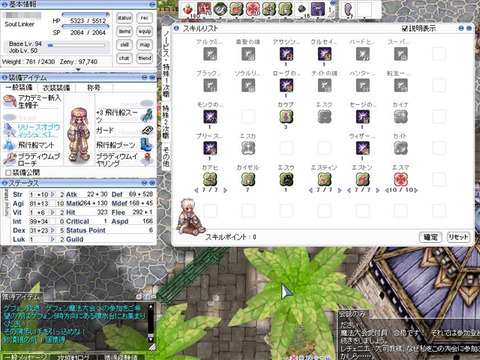This screenshot has width=480, height=360.
Task: Raise Dex stat with its arrow
Action: (x=52, y=230)
